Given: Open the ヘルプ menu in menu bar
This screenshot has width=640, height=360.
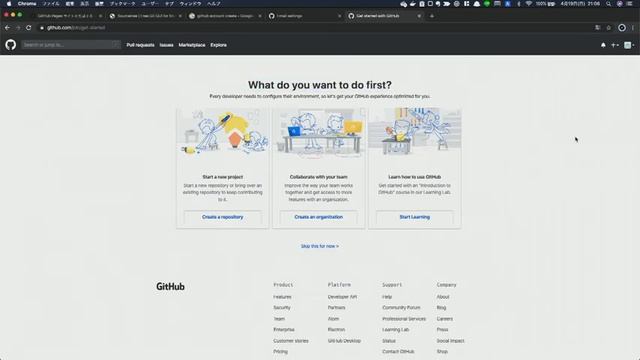Looking at the screenshot, I should click(x=214, y=4).
